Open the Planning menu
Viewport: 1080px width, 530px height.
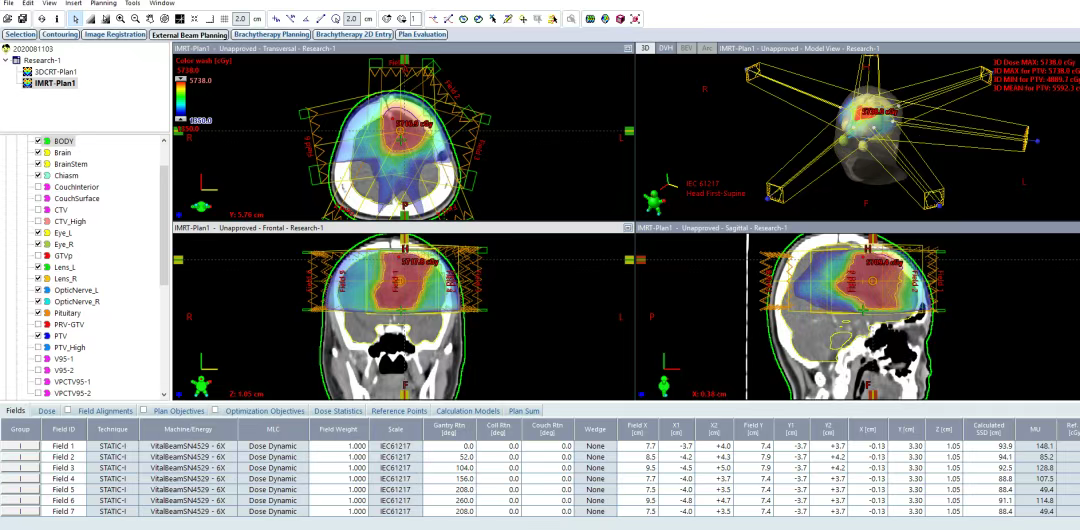(103, 4)
